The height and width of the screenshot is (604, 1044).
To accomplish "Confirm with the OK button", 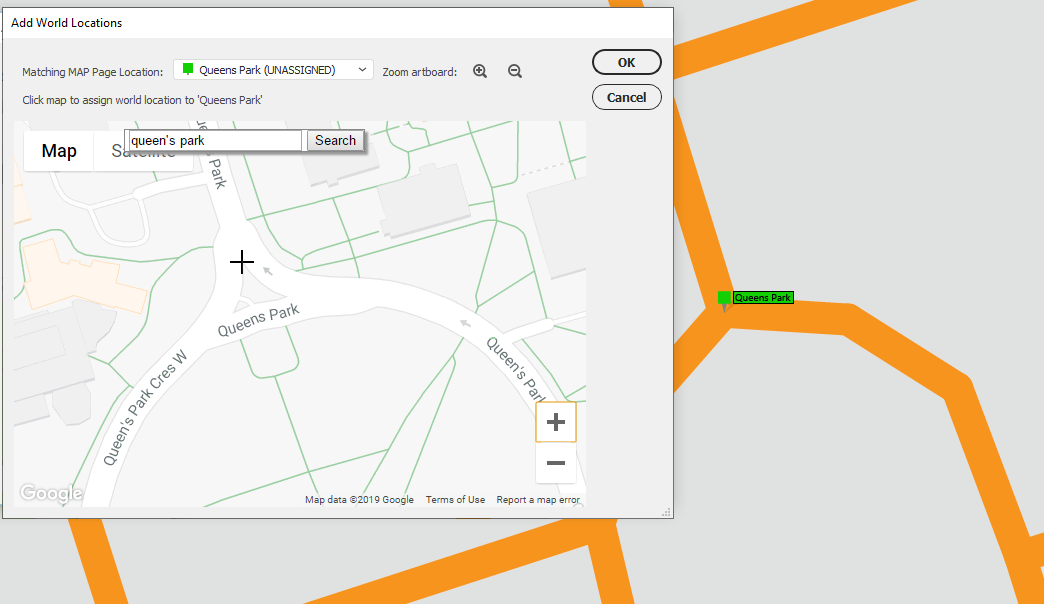I will pyautogui.click(x=627, y=63).
